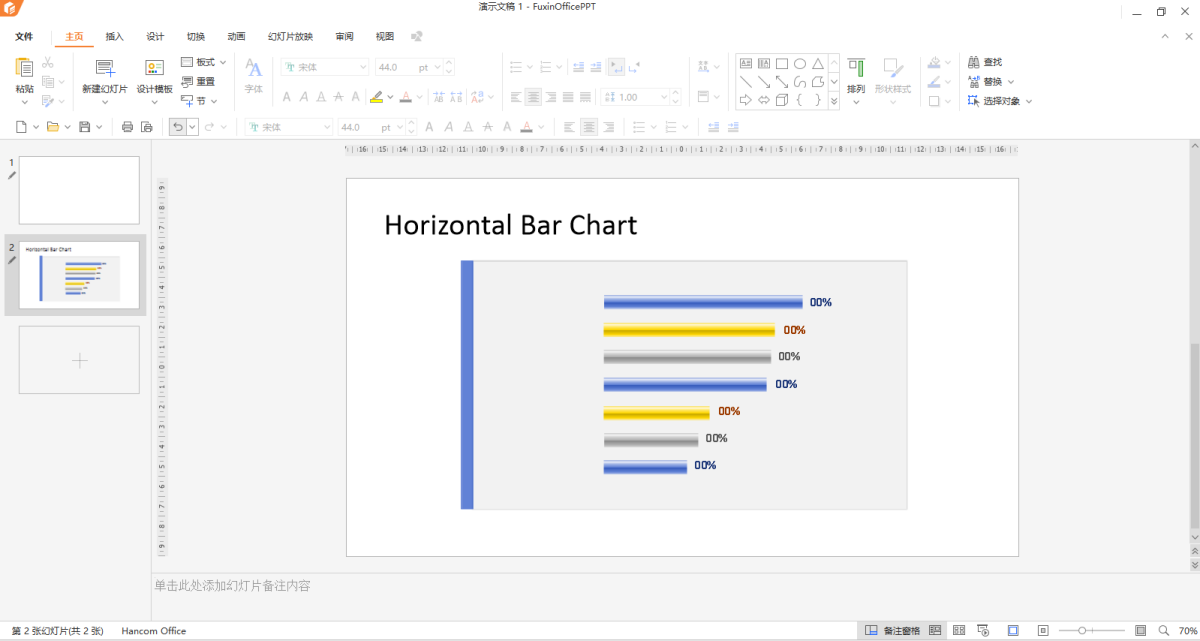This screenshot has width=1200, height=641.
Task: Select slide 2 Horizontal Bar Chart thumbnail
Action: [79, 274]
